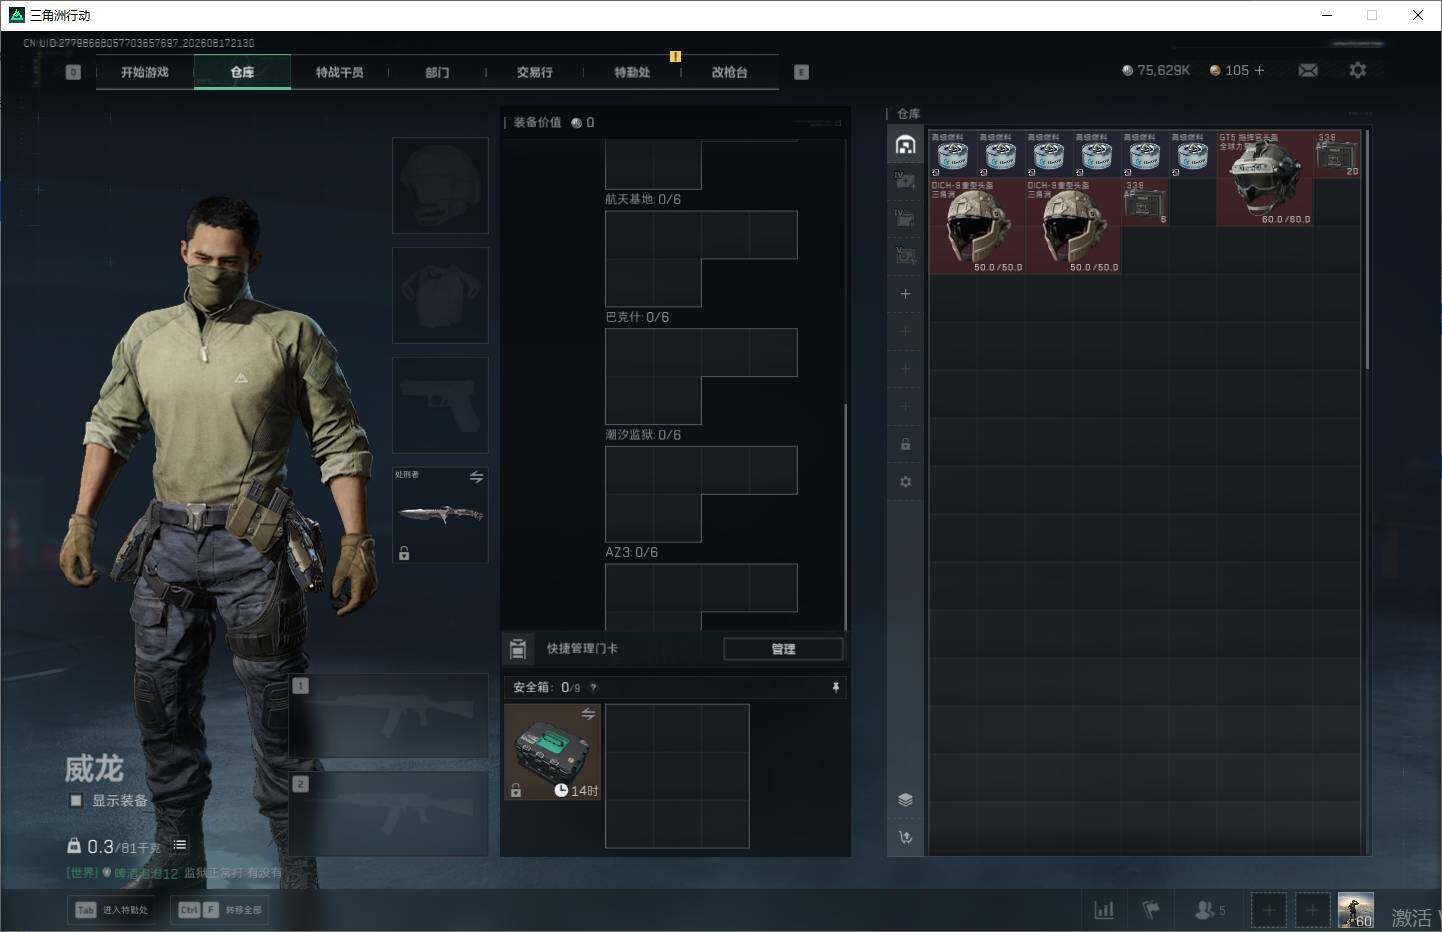Select the GT5 helmet with 60.0/60.0 durability
This screenshot has height=932, width=1442.
[x=1265, y=178]
